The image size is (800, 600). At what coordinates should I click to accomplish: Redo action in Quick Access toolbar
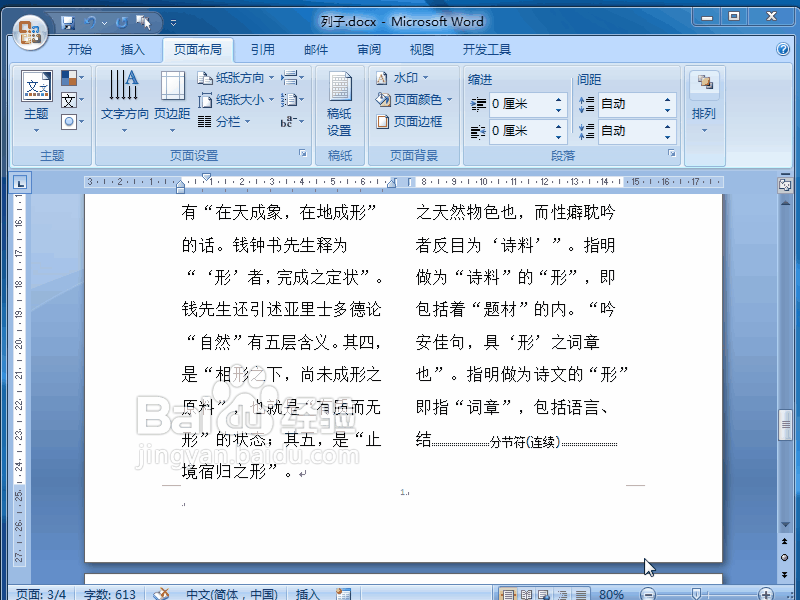tap(121, 22)
